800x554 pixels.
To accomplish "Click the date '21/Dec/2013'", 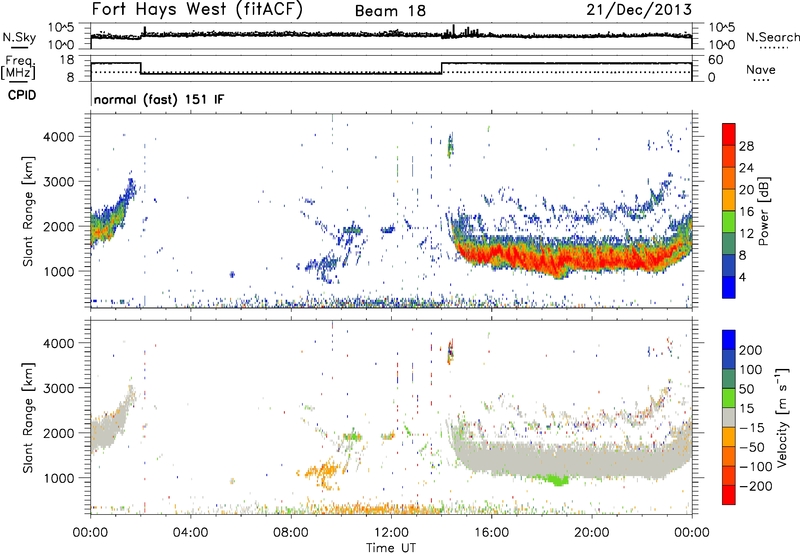I will [x=639, y=10].
